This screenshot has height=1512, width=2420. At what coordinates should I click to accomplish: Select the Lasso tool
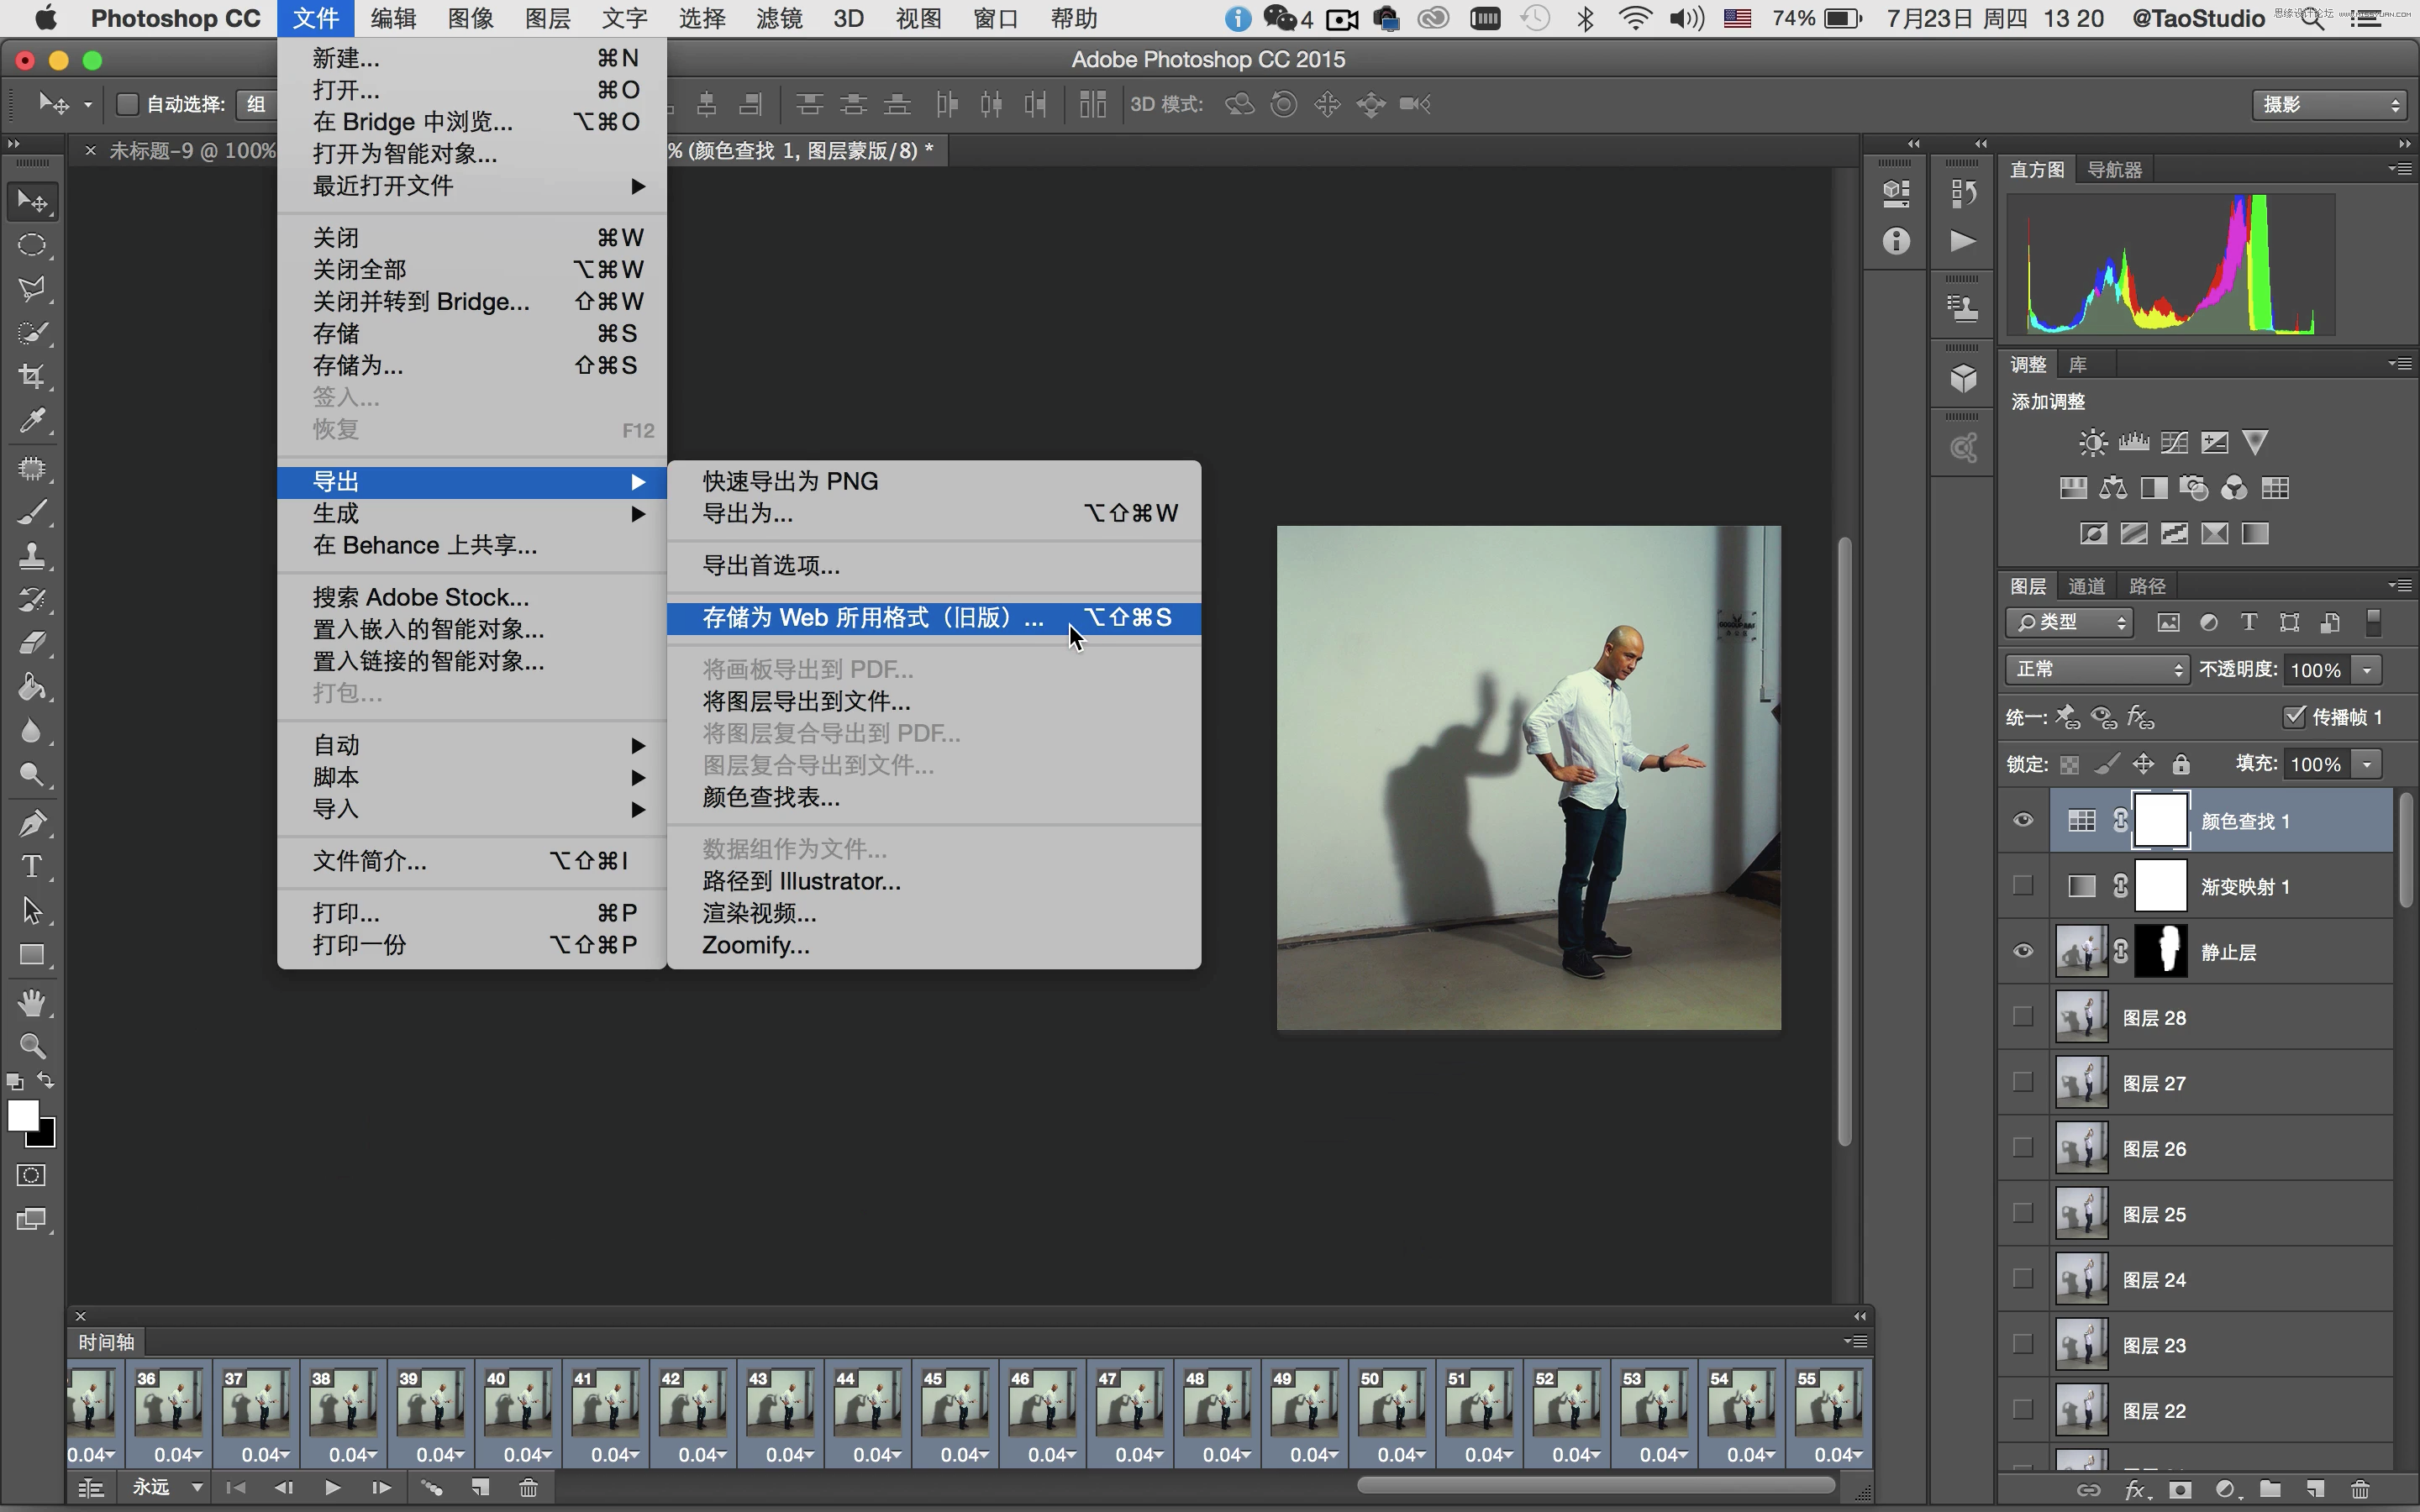pyautogui.click(x=33, y=284)
